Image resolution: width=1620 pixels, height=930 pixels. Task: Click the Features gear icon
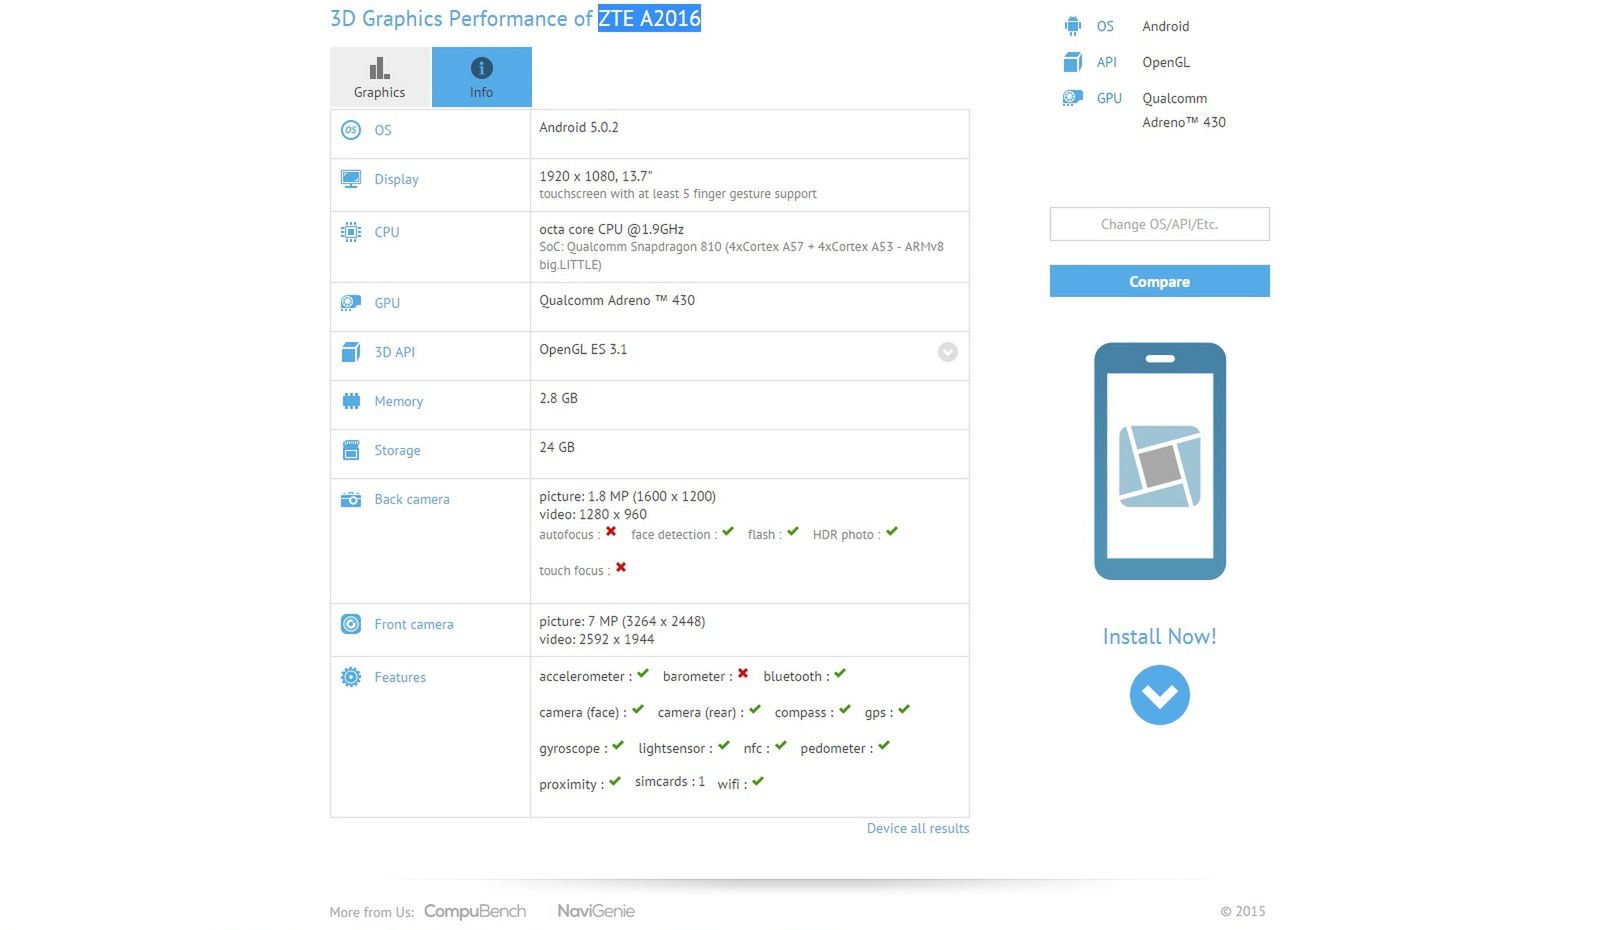[x=351, y=677]
